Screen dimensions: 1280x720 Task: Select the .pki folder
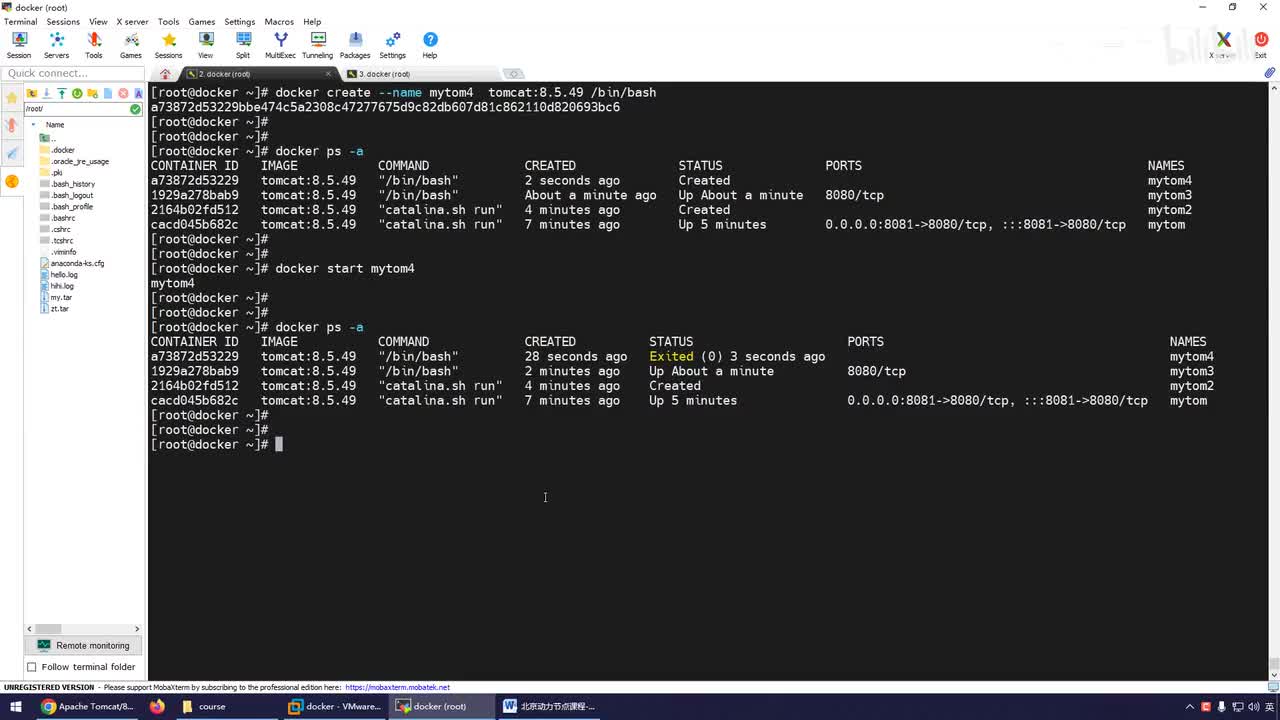point(52,172)
